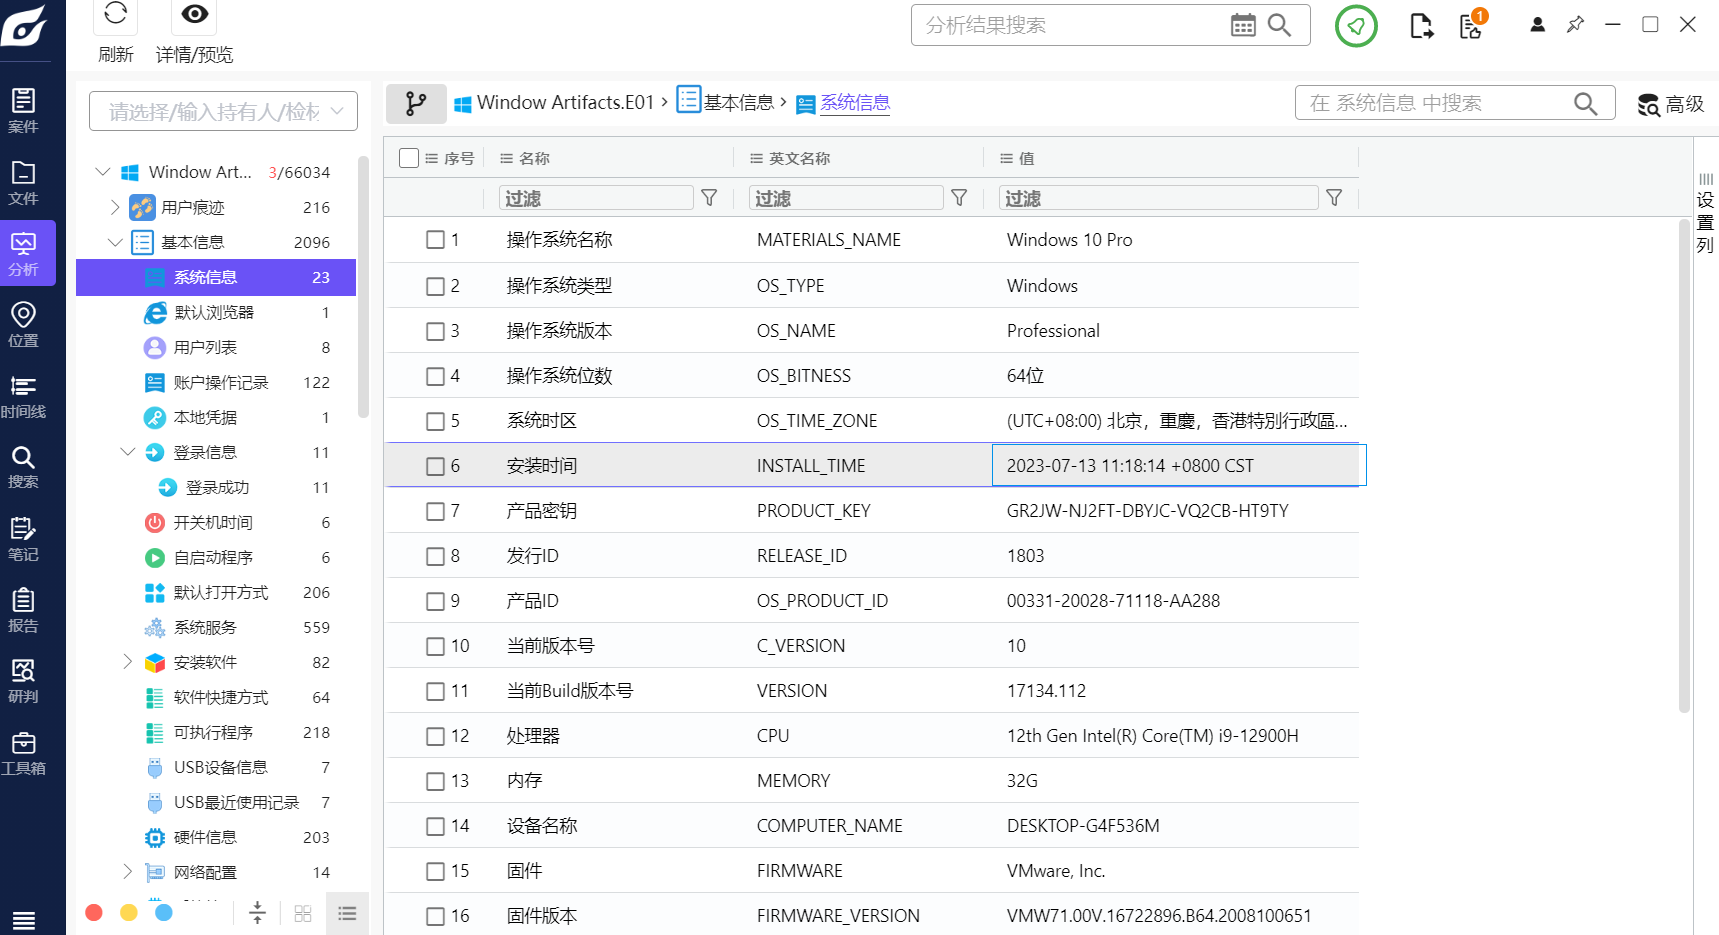Click the red color tag dot
Viewport: 1719px width, 935px height.
point(94,912)
